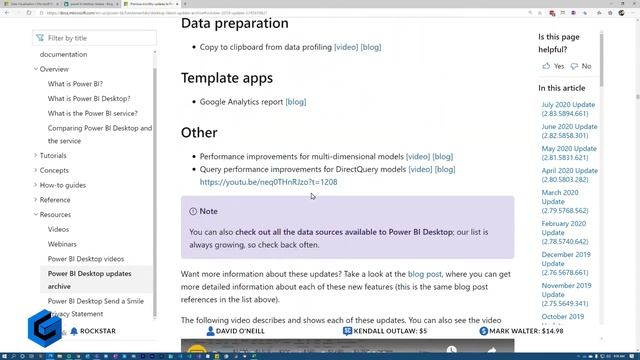This screenshot has width=640, height=360.
Task: Click the video Share arrow icon
Action: pos(492,349)
